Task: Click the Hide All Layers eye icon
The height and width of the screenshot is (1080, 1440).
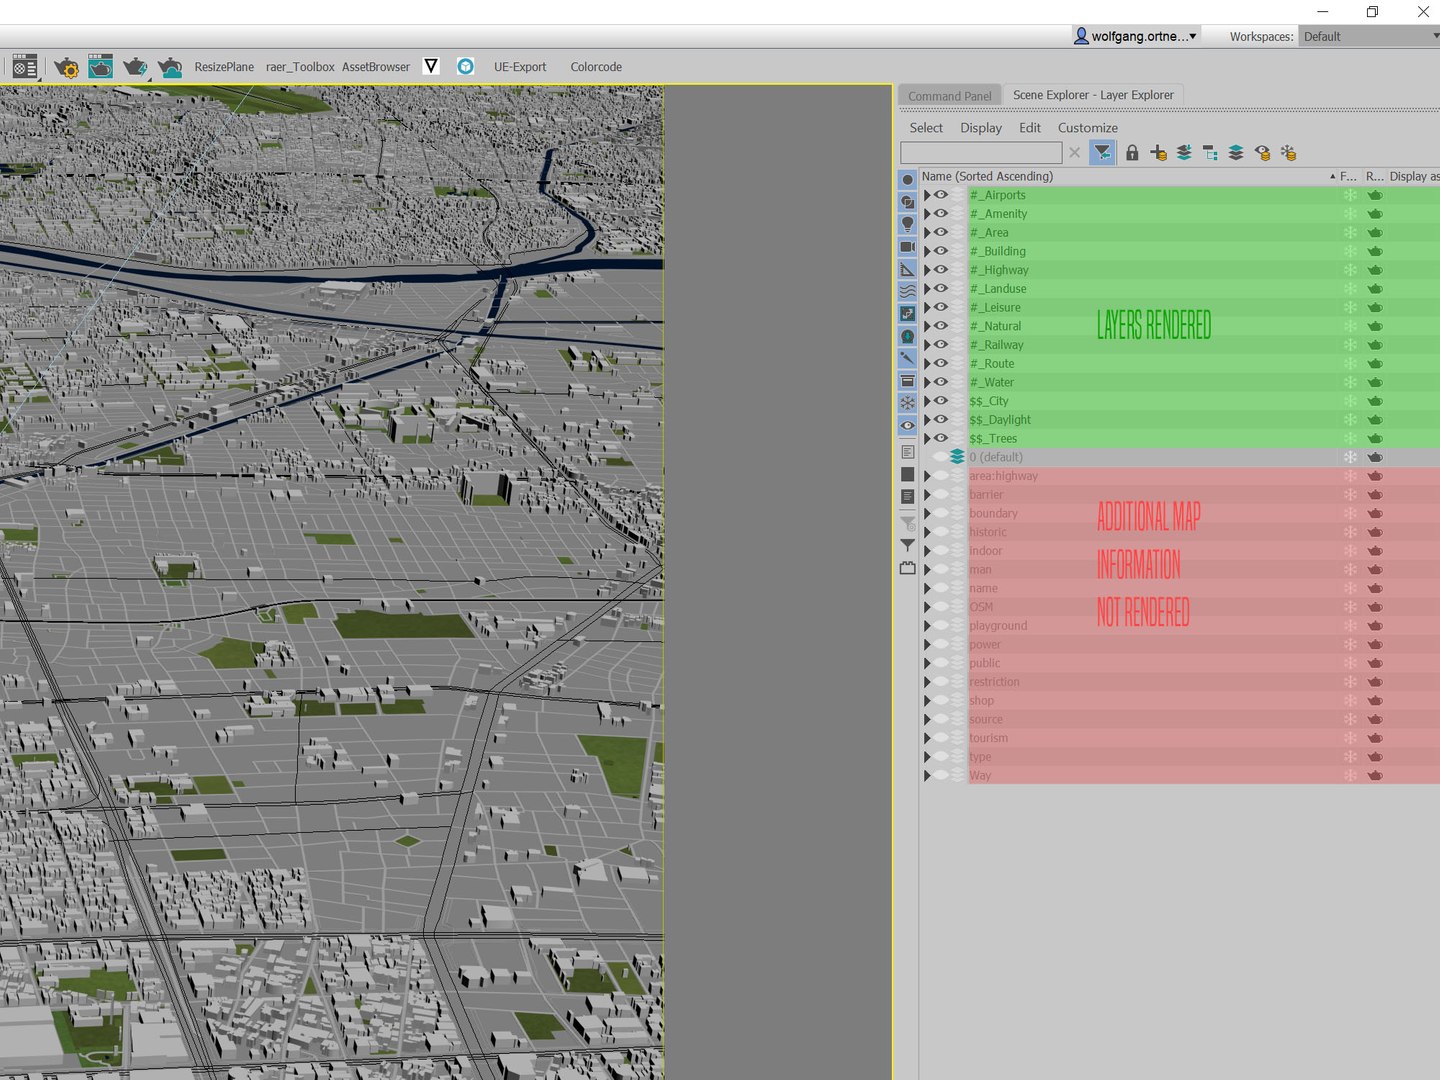Action: tap(1262, 153)
